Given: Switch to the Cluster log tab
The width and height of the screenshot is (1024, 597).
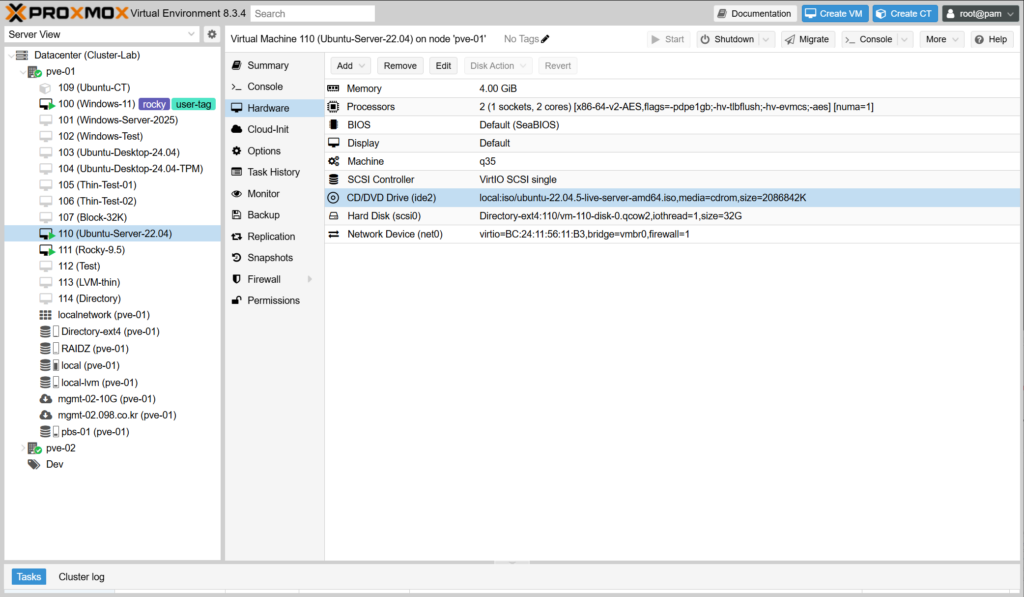Looking at the screenshot, I should [81, 577].
